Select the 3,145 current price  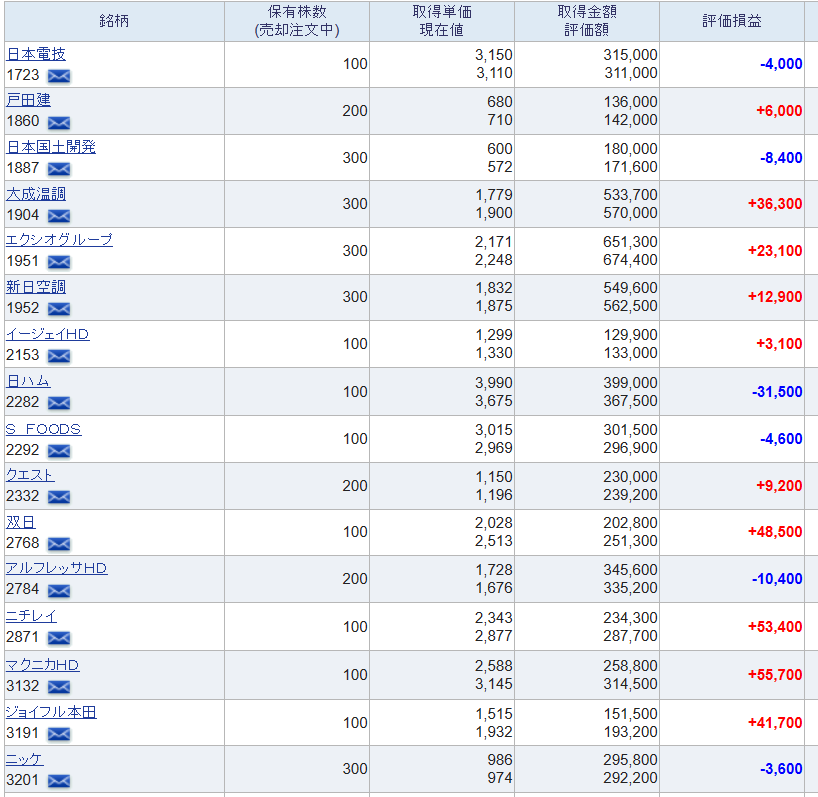pyautogui.click(x=494, y=684)
